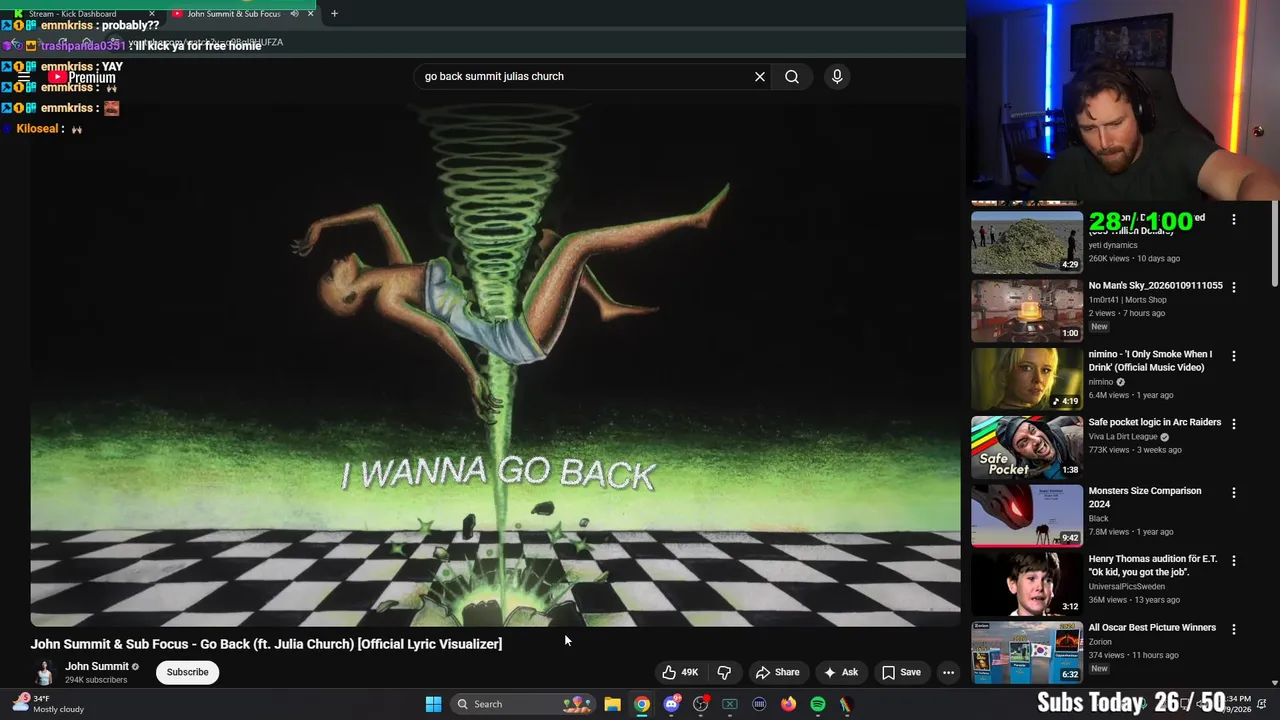The height and width of the screenshot is (720, 1280).
Task: Click the video title Go Back lyric visualizer
Action: click(x=266, y=644)
